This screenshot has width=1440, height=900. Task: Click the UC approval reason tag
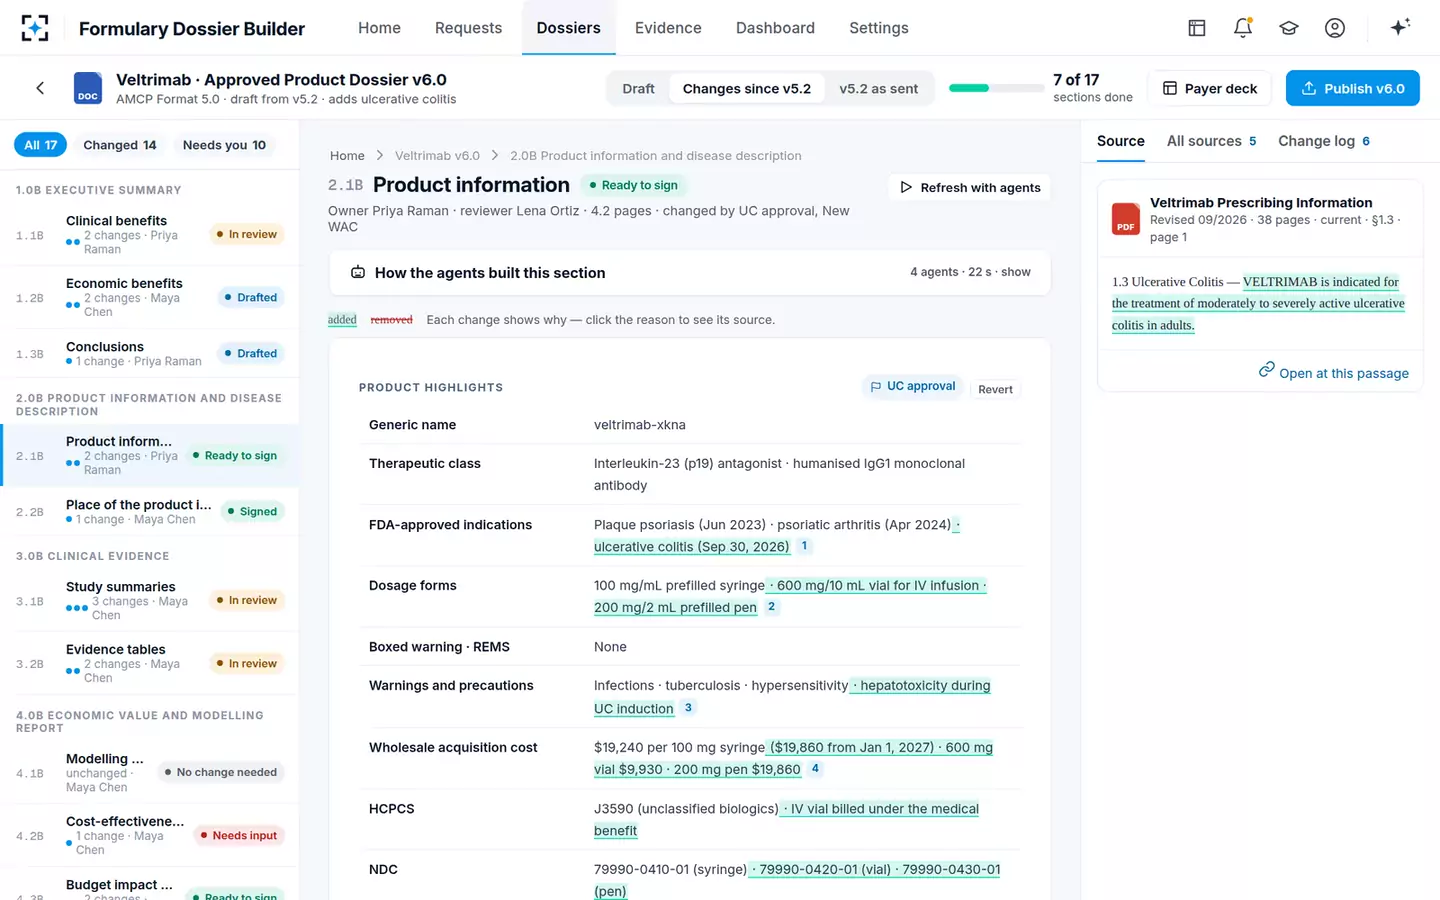coord(912,386)
